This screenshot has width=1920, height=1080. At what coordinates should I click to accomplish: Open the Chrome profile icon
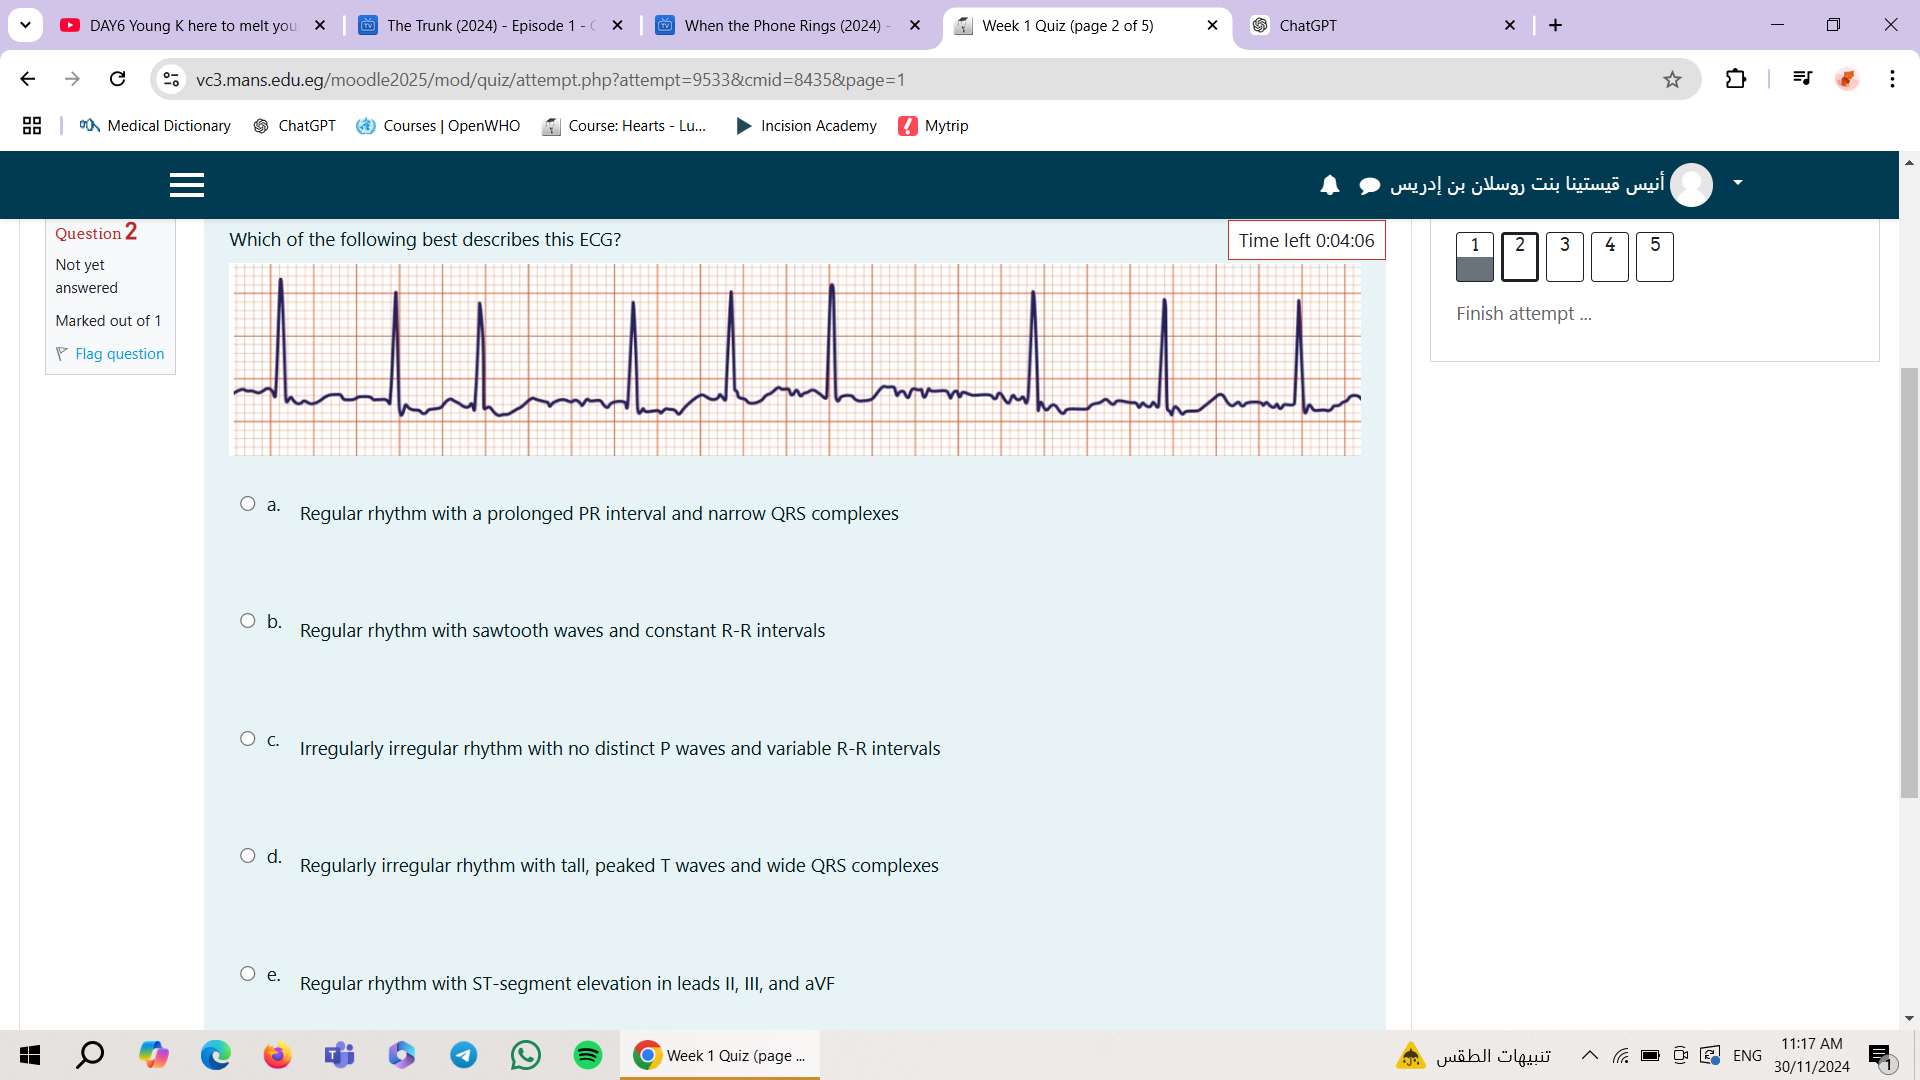1847,79
